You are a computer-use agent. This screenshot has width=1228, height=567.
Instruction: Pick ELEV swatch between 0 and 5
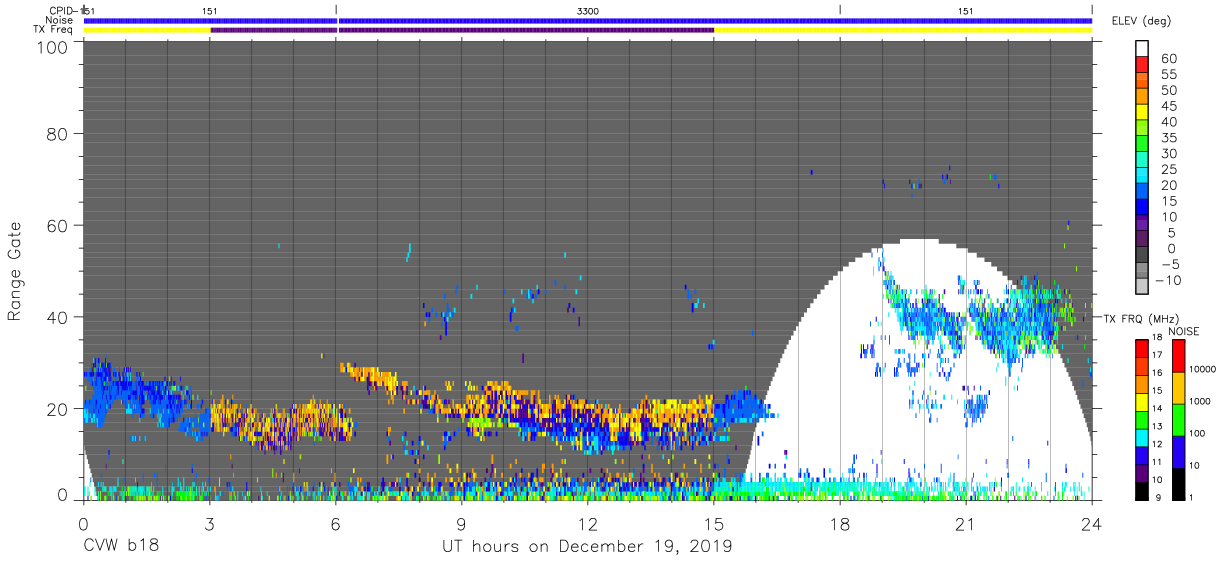[x=1142, y=239]
